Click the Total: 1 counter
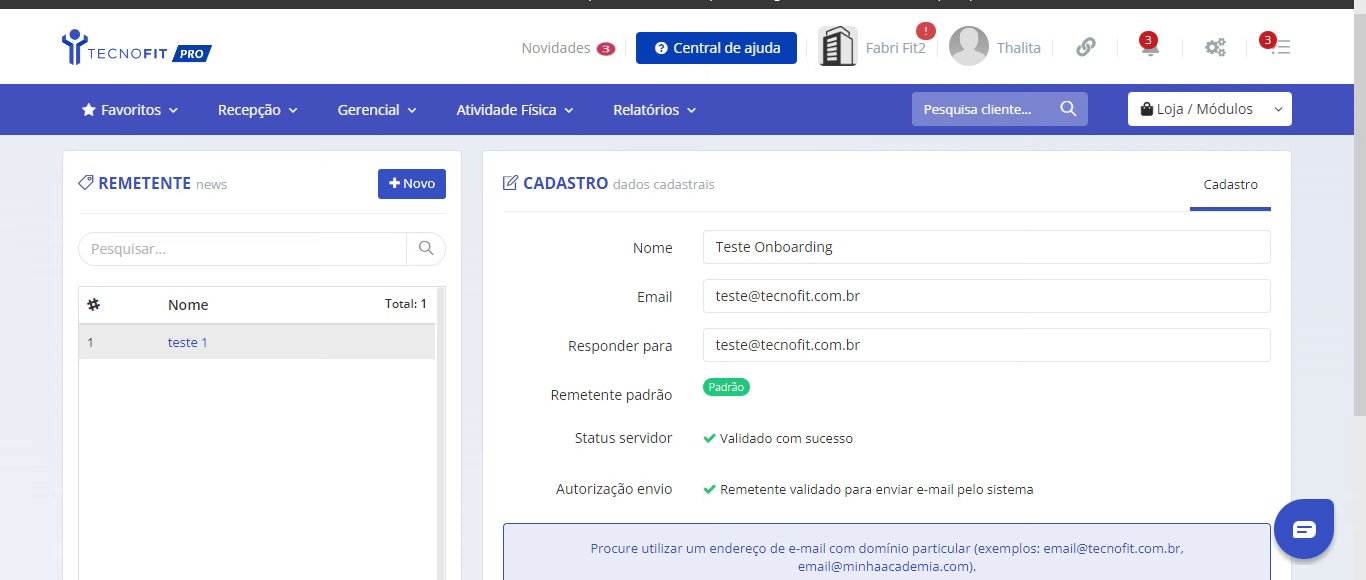 (406, 304)
